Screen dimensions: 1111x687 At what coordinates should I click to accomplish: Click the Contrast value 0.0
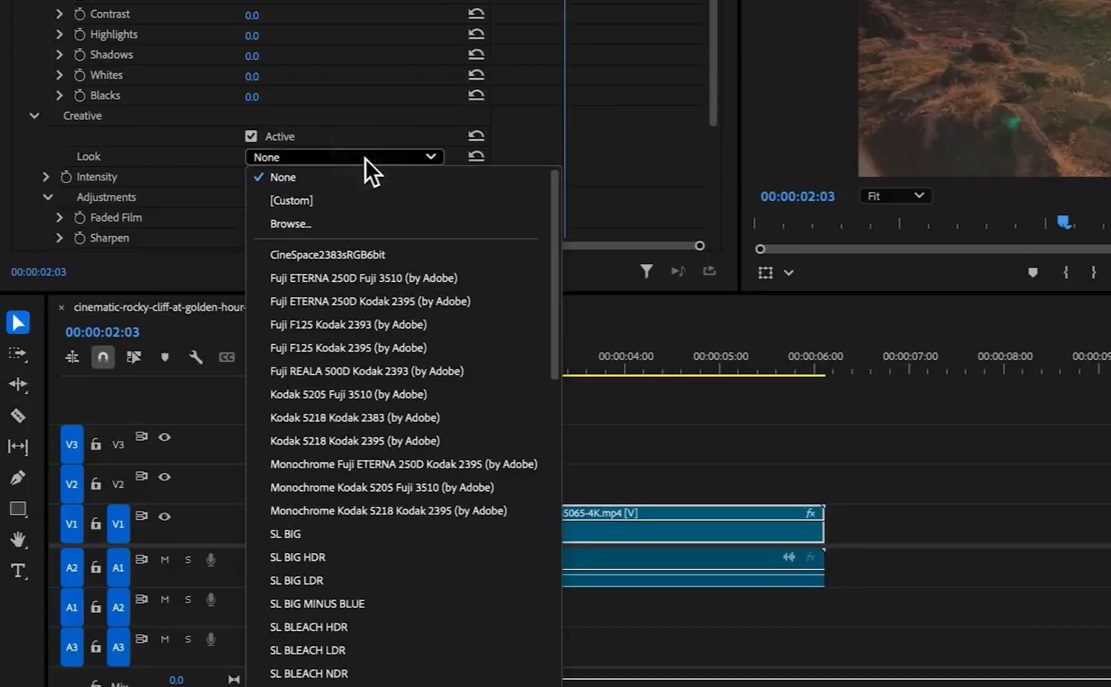[x=252, y=15]
